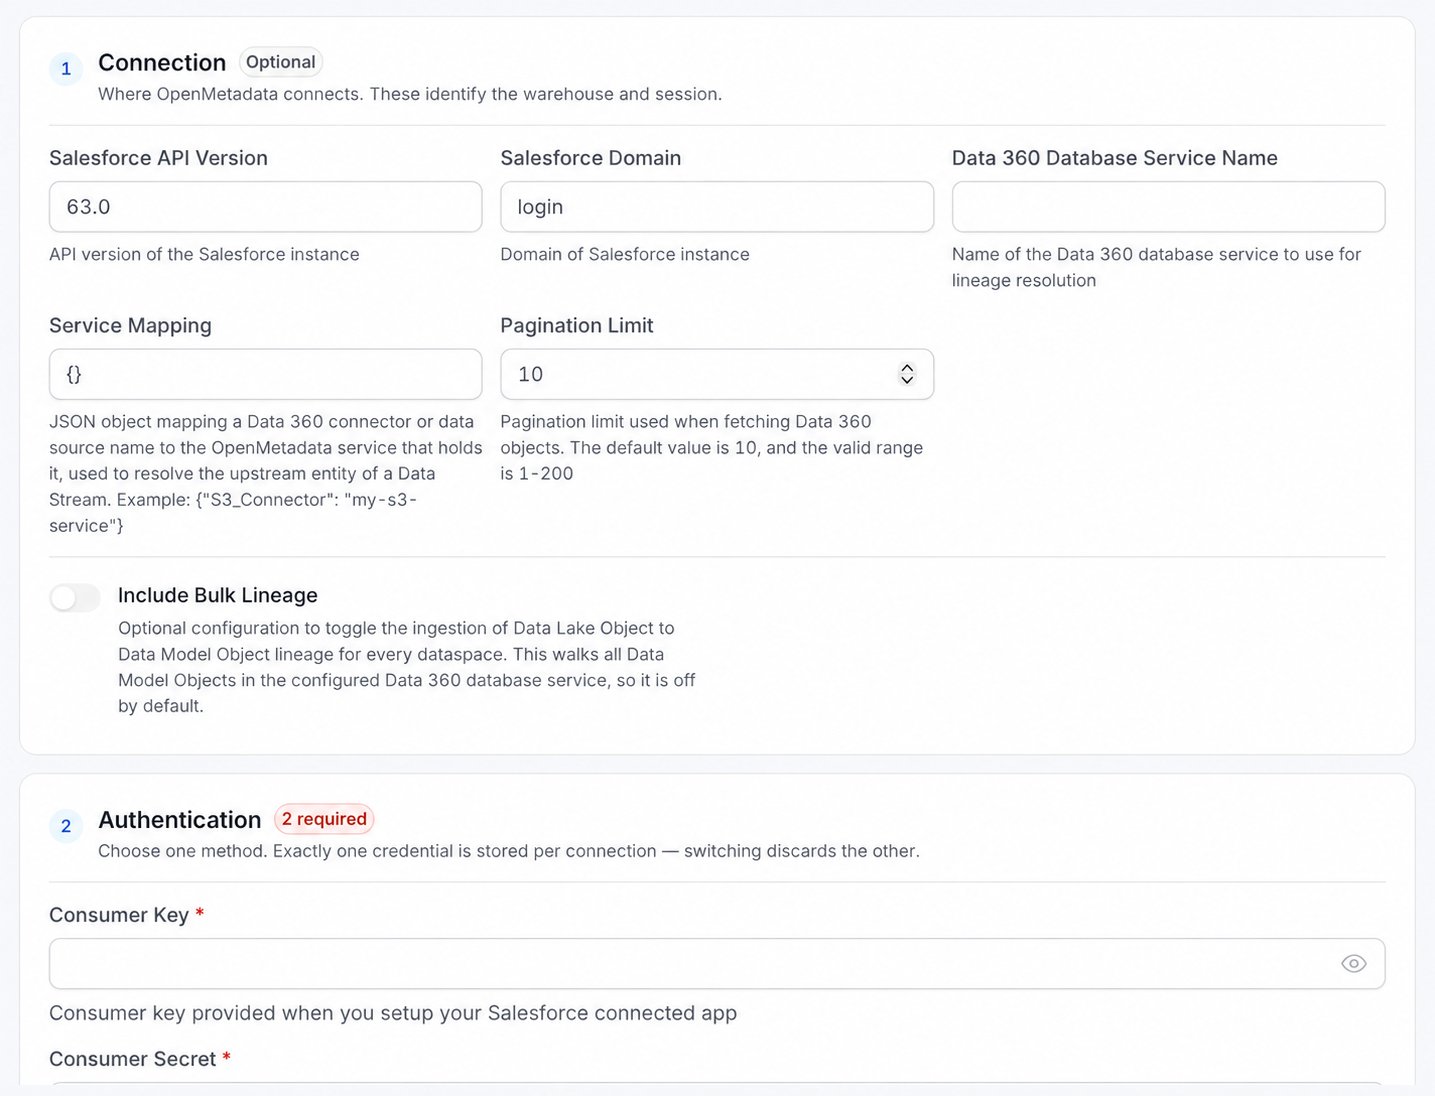Edit the Salesforce Domain input
This screenshot has height=1096, width=1435.
(x=717, y=207)
